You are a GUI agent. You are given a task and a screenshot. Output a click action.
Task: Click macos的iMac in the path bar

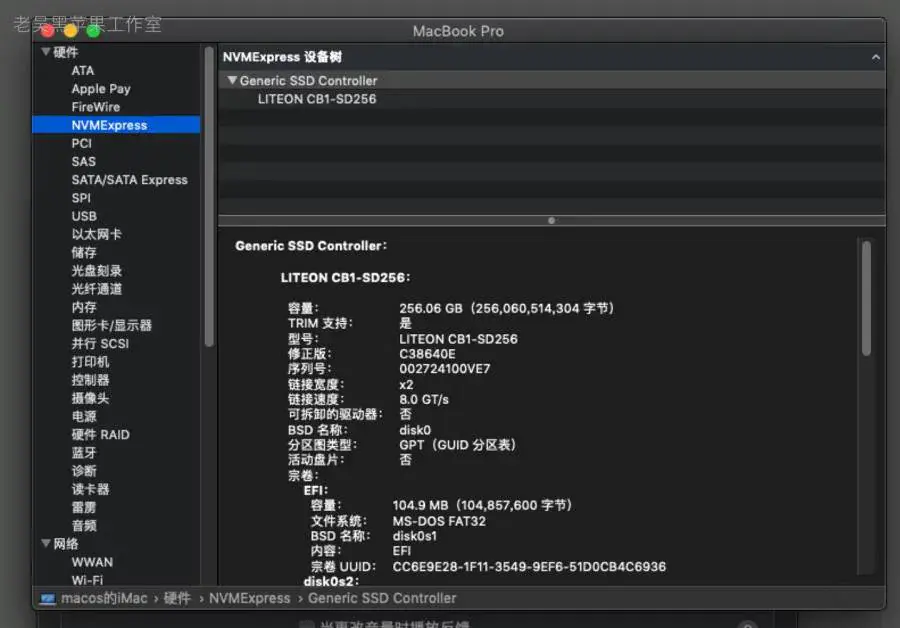(x=104, y=598)
